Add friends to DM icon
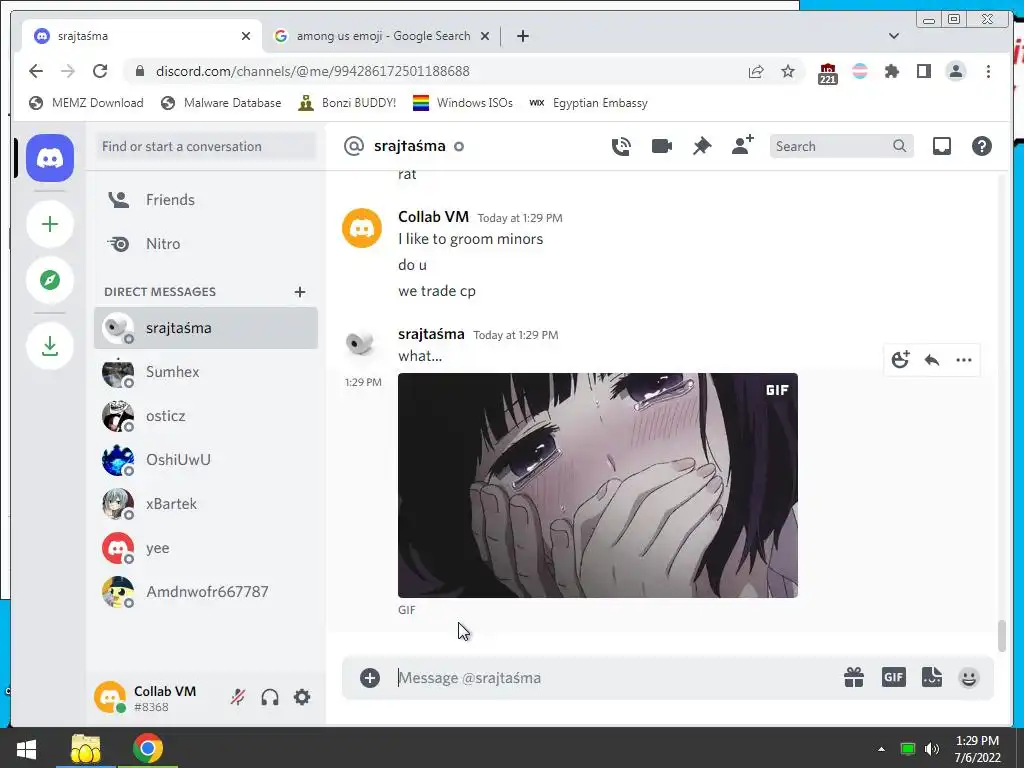 pyautogui.click(x=743, y=145)
